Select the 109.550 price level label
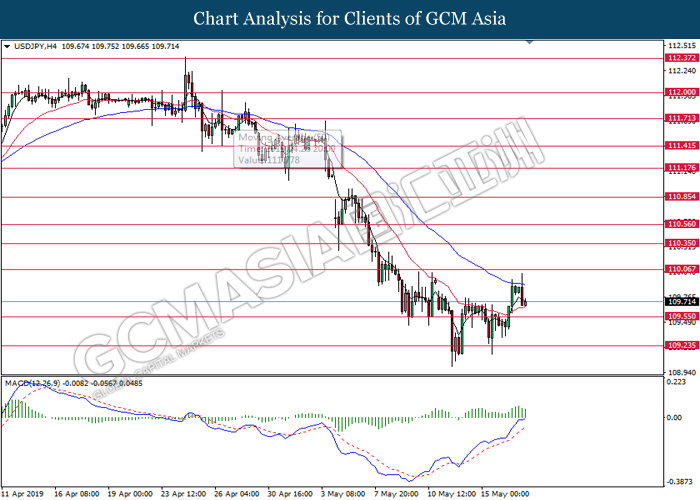The image size is (700, 500). point(681,317)
